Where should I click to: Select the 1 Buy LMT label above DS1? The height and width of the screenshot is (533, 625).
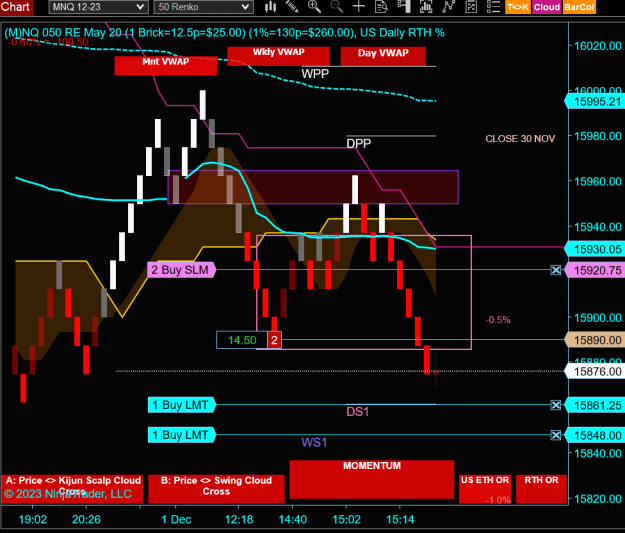pos(181,405)
